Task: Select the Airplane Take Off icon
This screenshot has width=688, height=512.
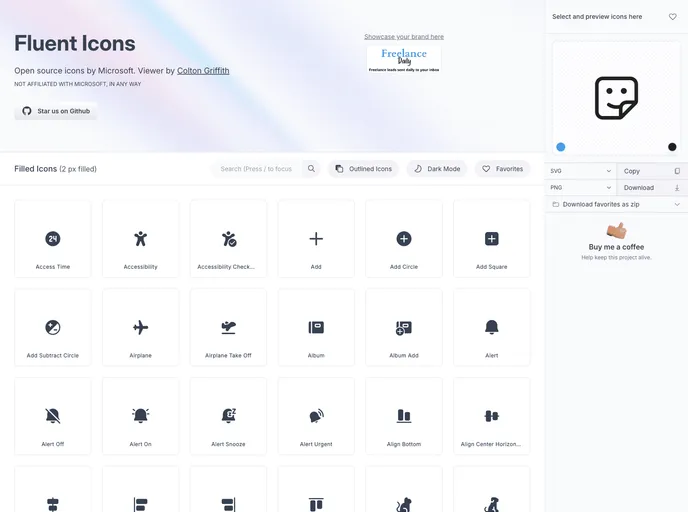Action: (228, 327)
